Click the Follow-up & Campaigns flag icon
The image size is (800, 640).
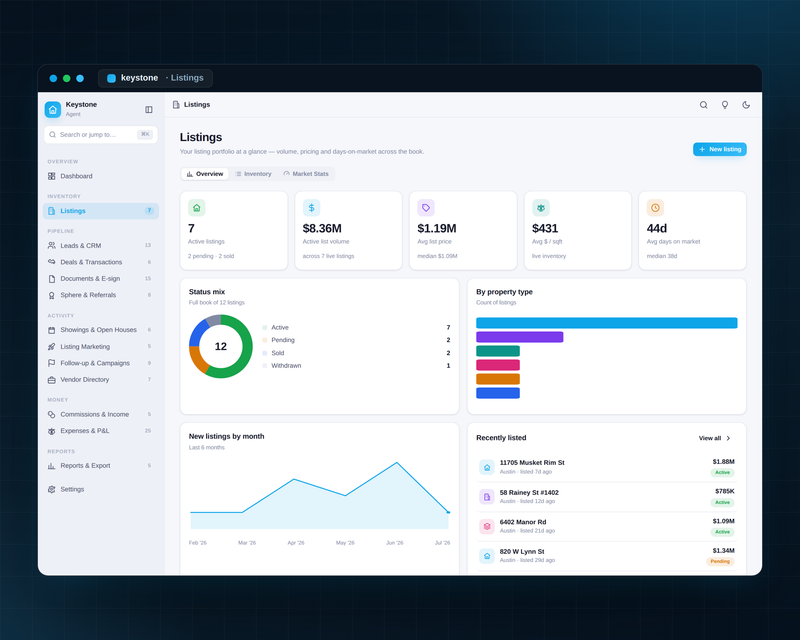pos(52,363)
